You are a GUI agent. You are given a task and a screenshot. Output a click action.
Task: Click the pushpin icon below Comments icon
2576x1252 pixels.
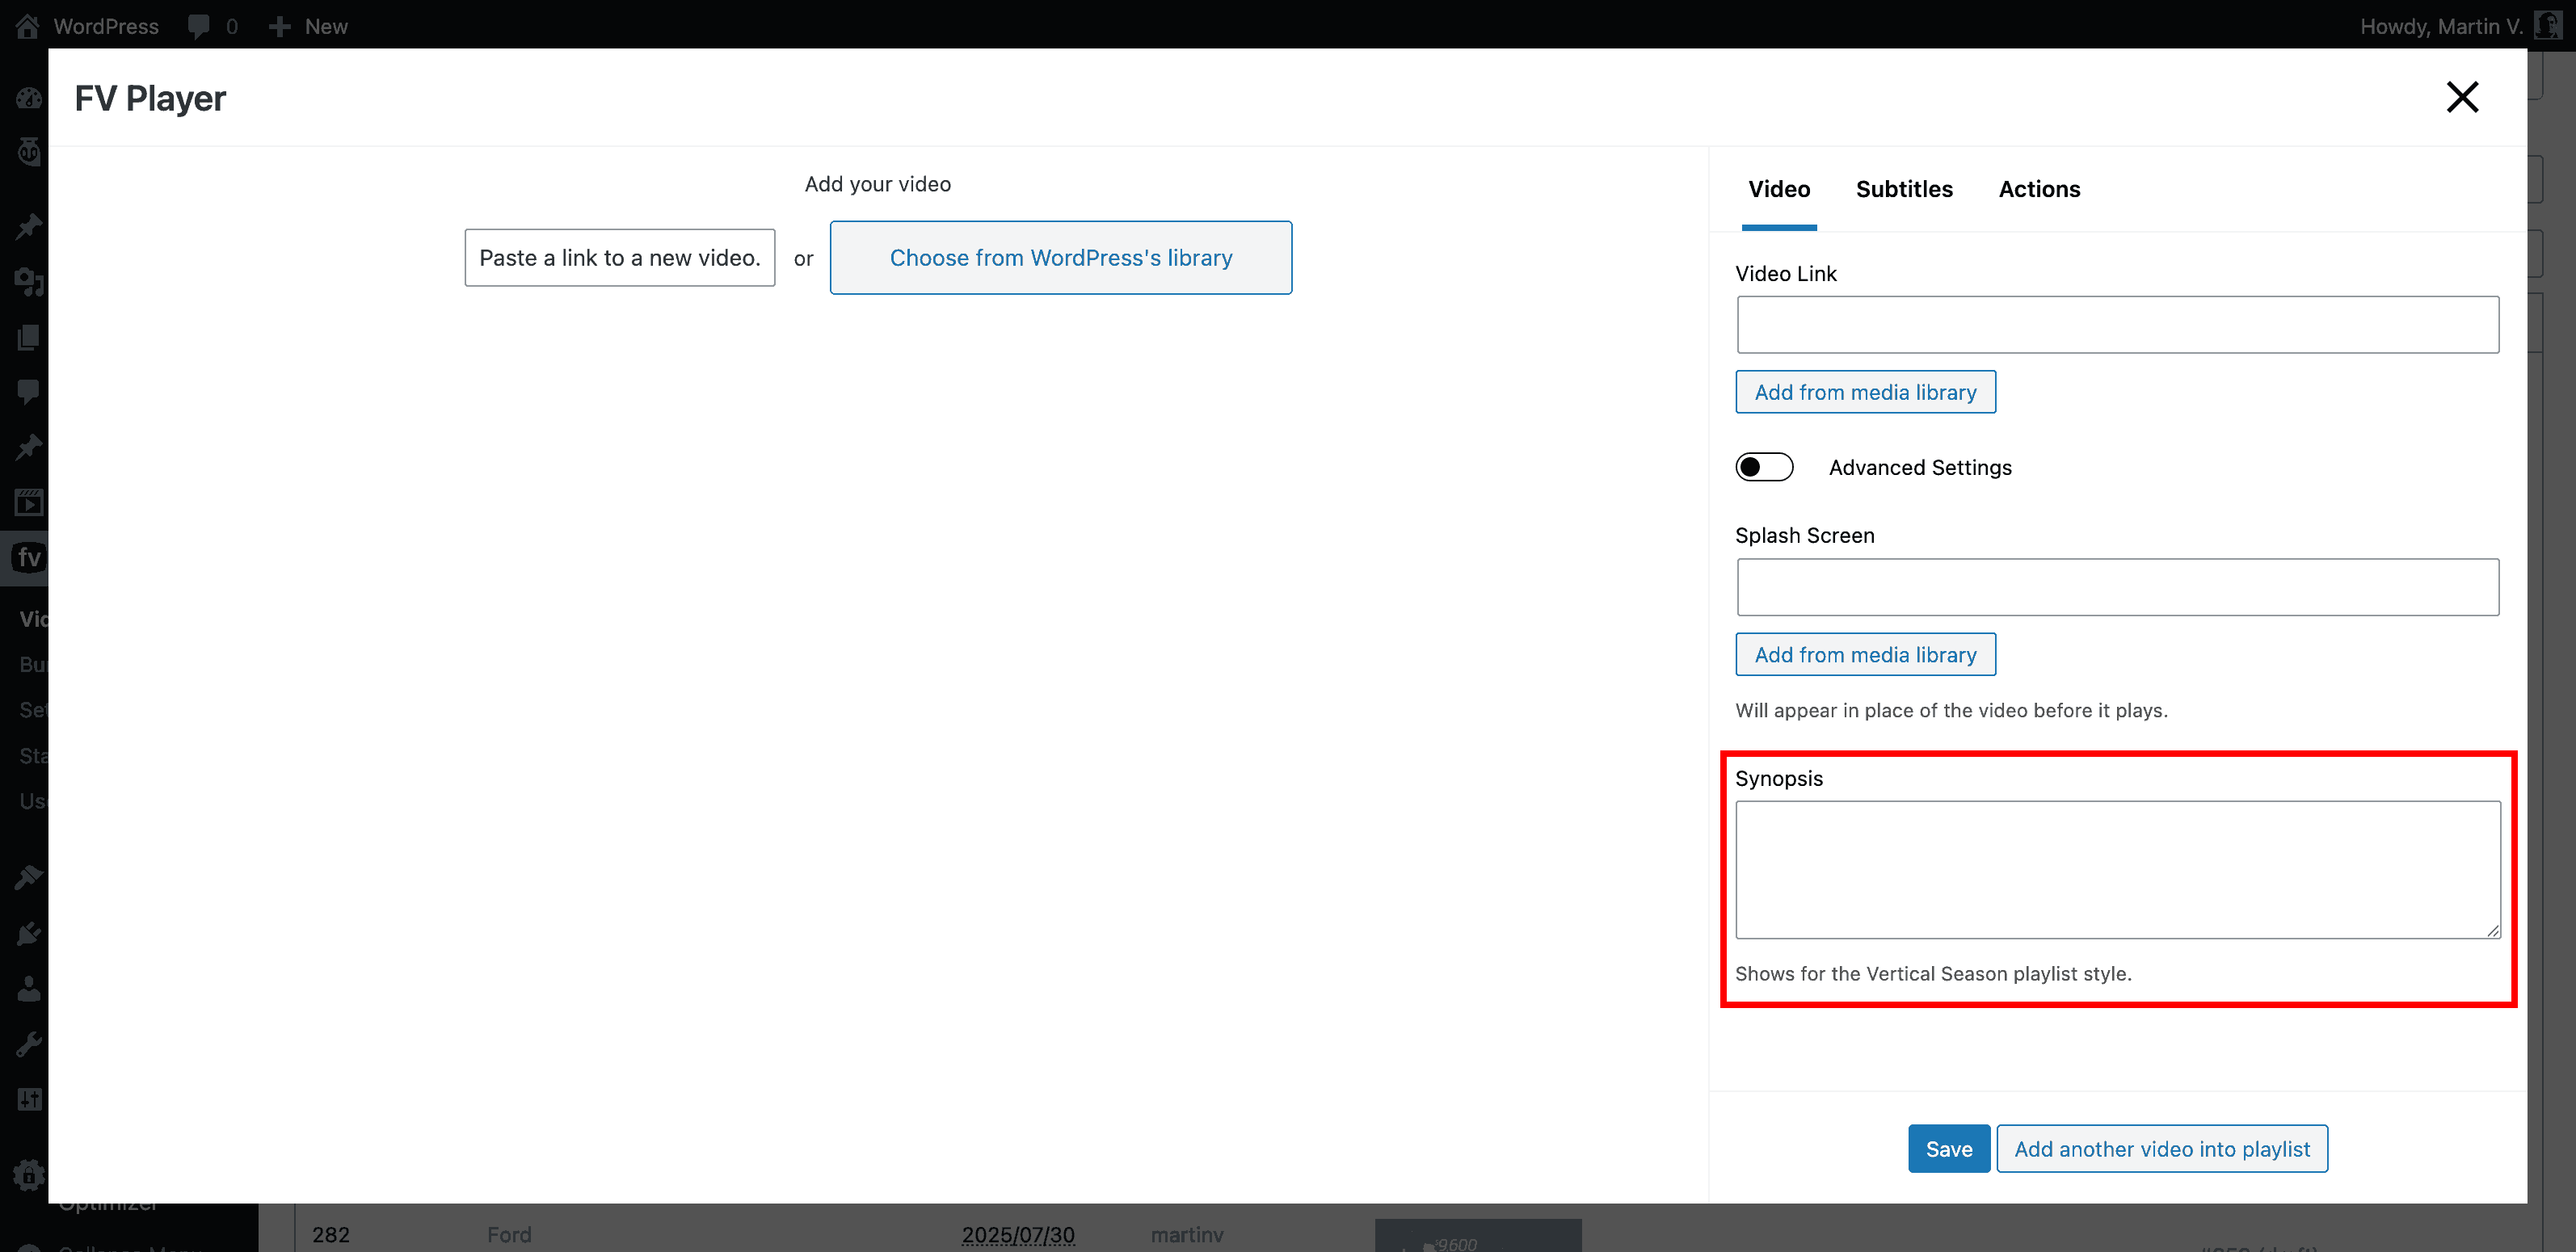[29, 446]
